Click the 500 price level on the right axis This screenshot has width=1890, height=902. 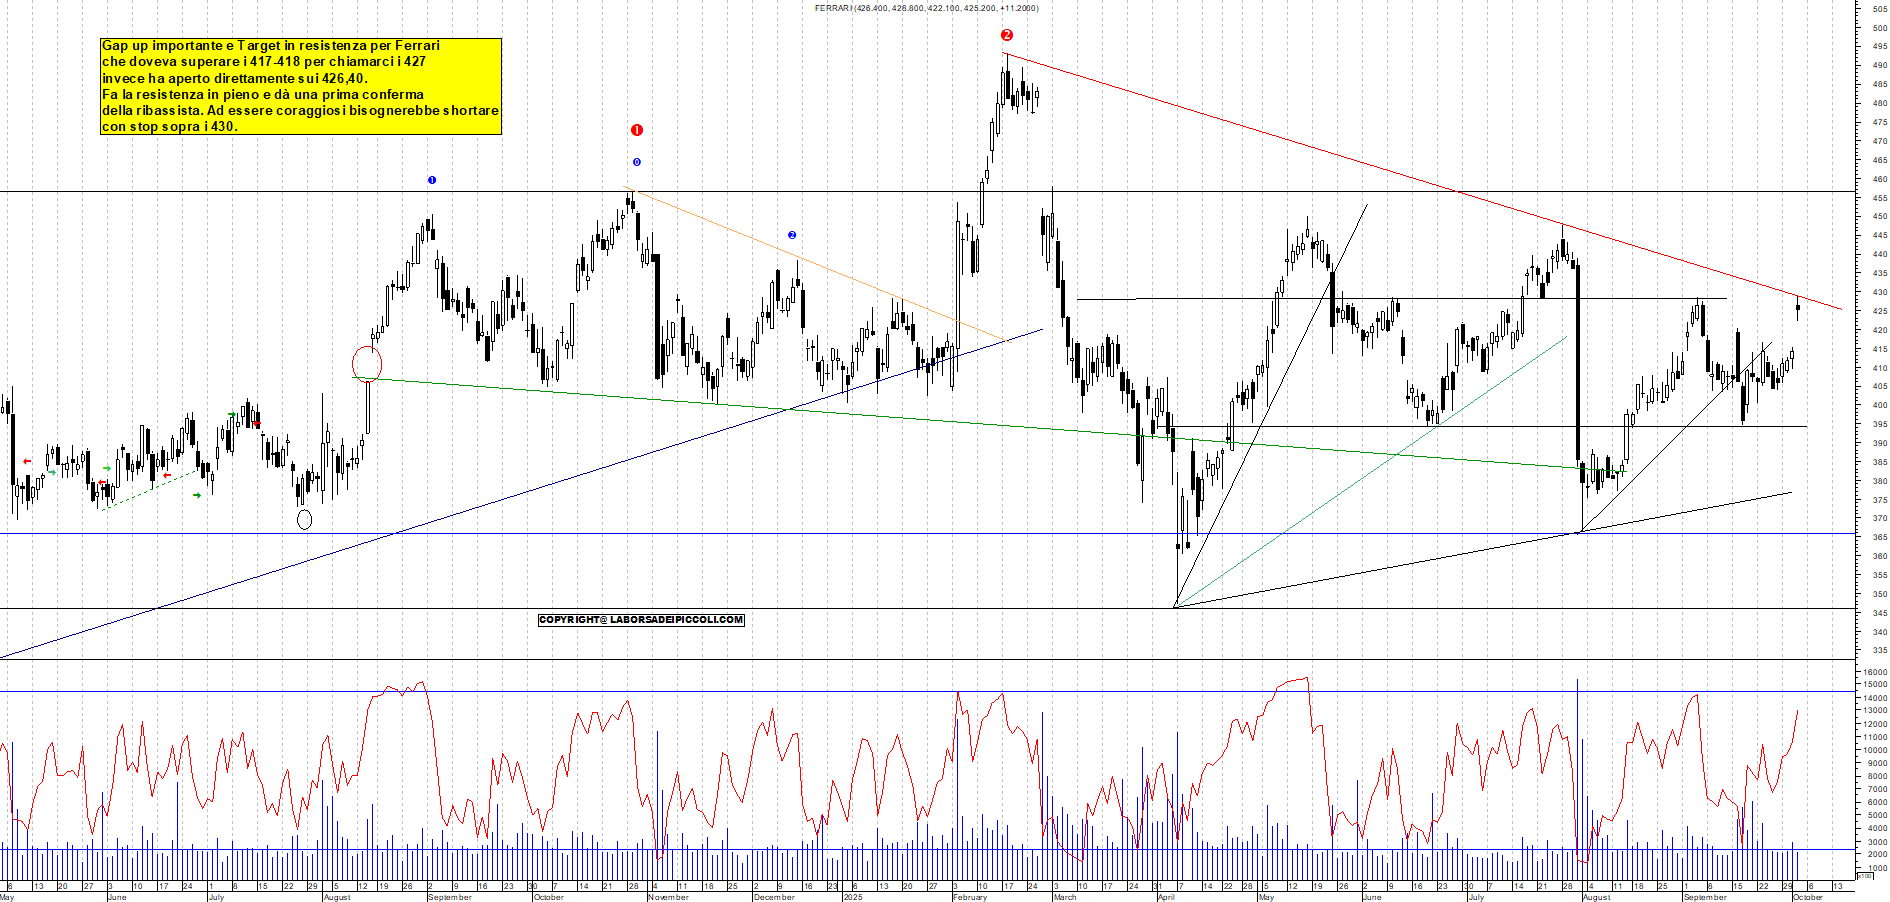pos(1879,28)
